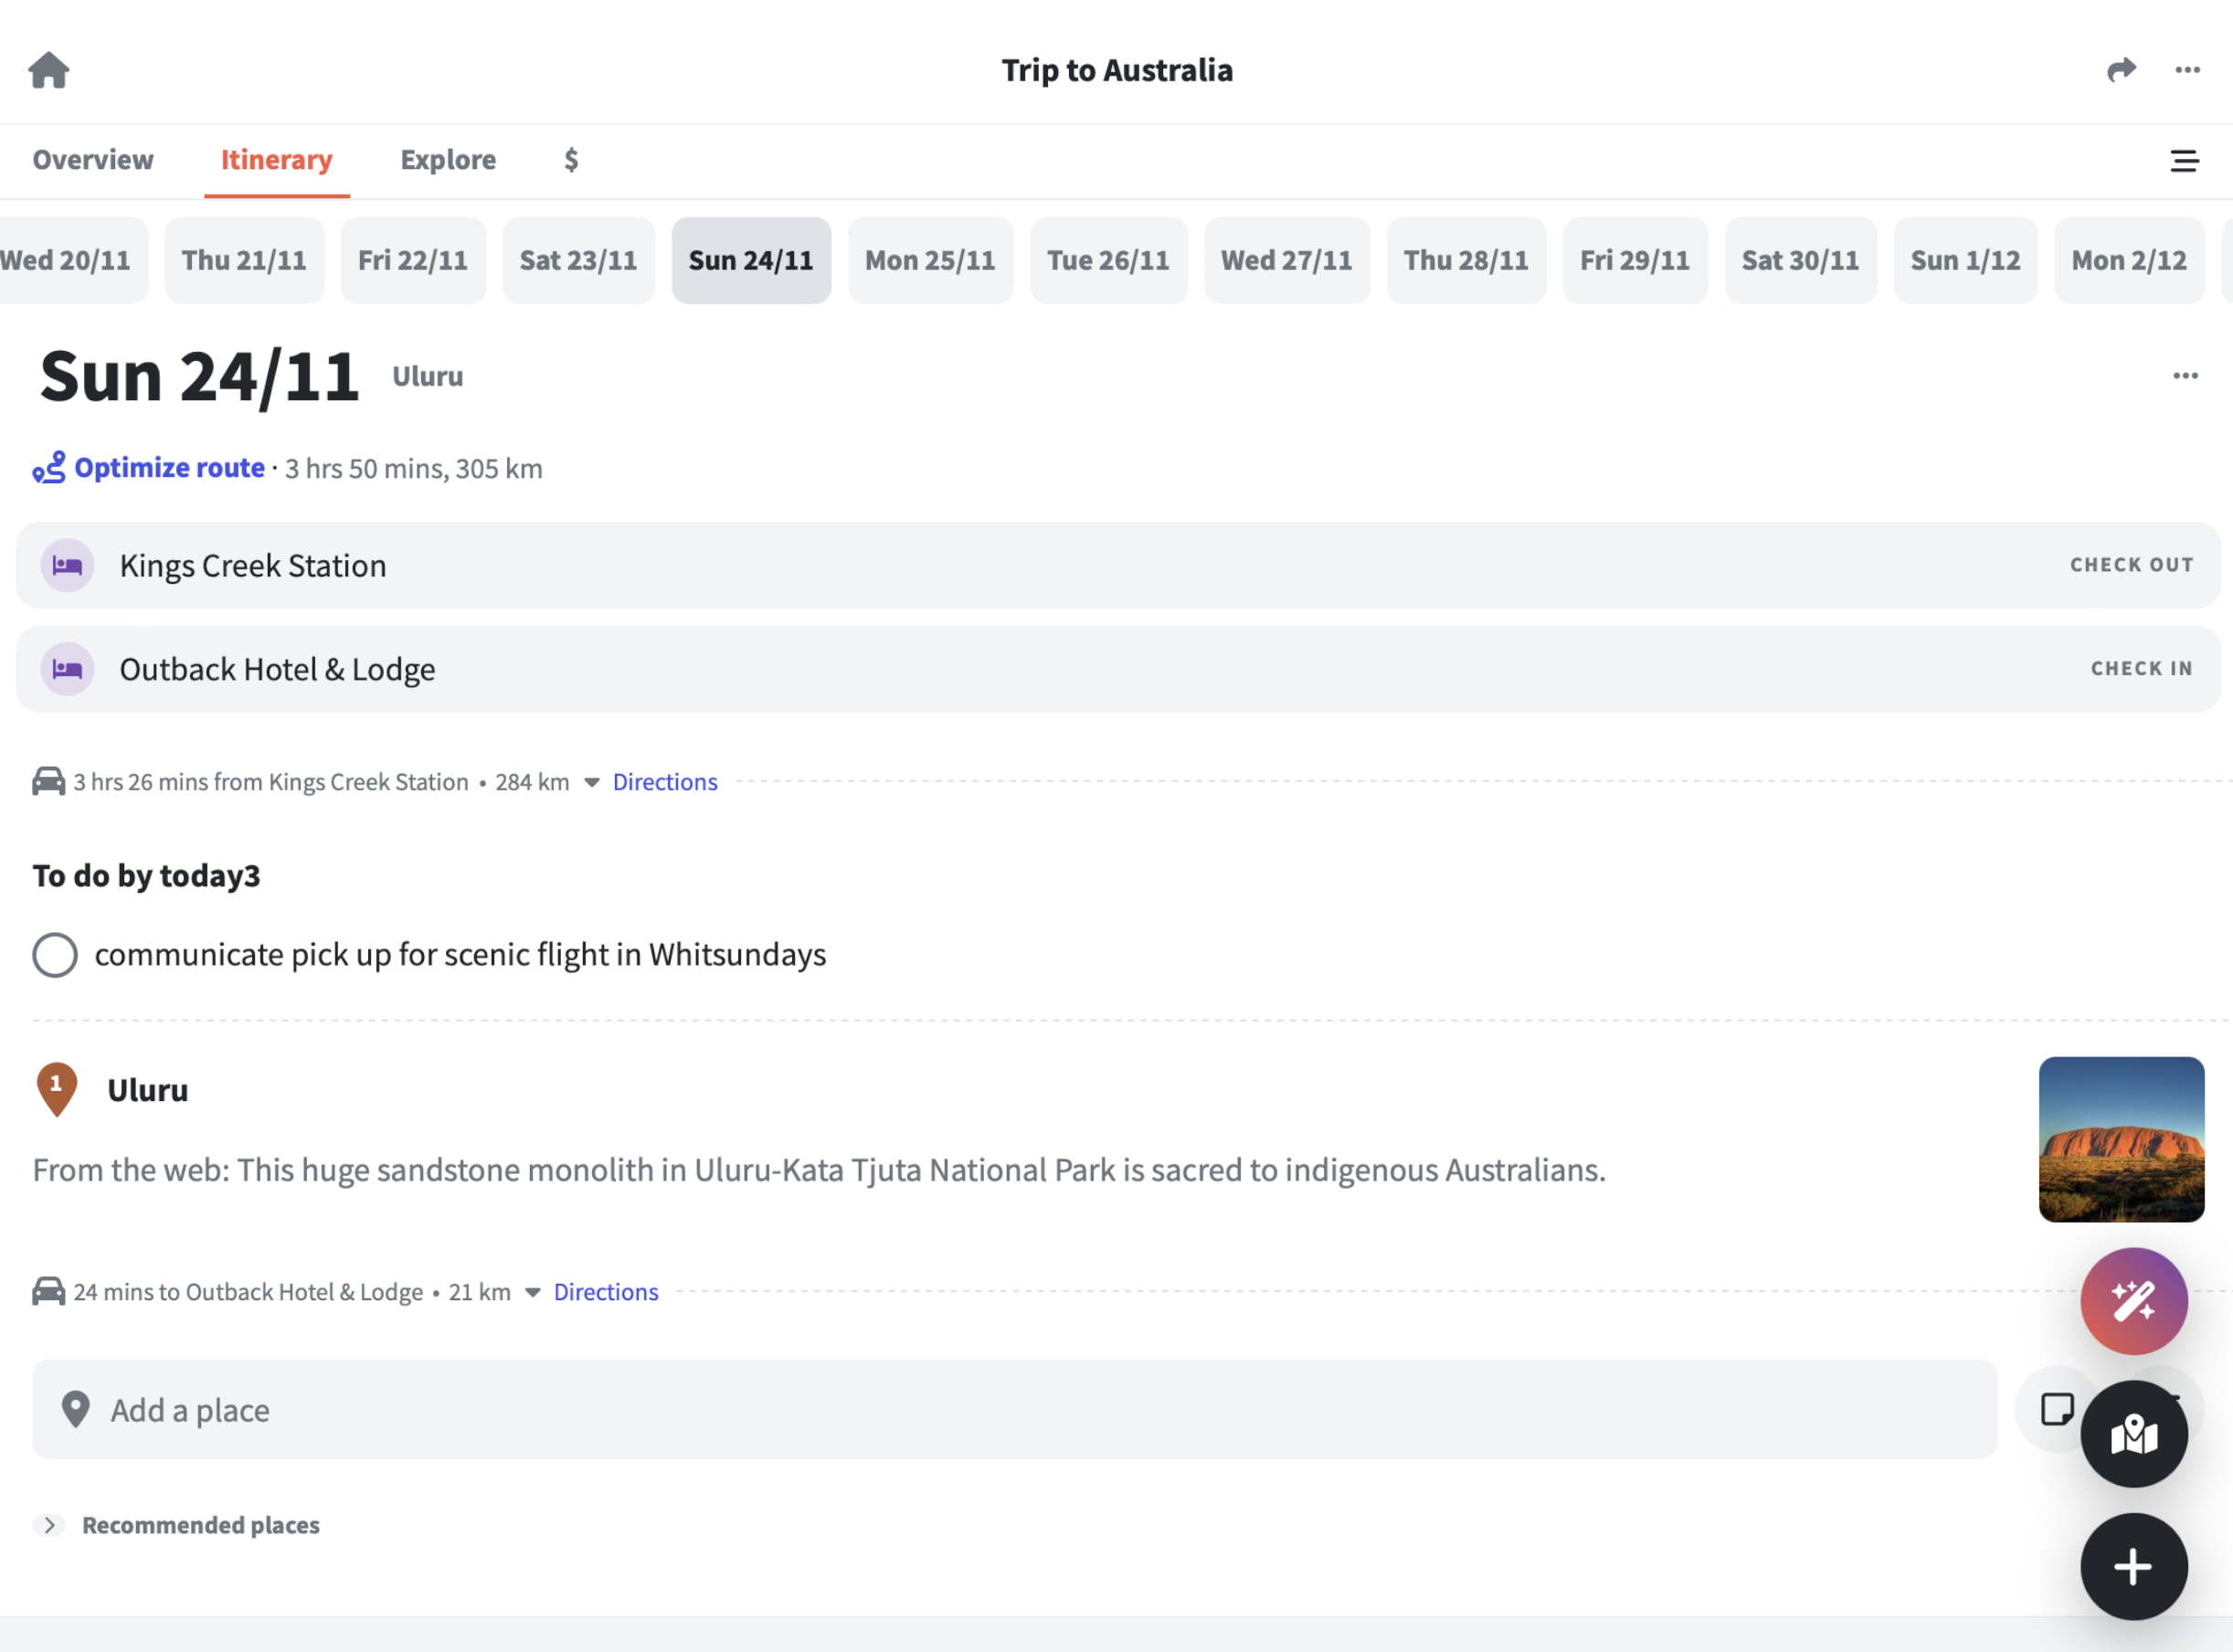Click the add note icon
The width and height of the screenshot is (2233, 1652).
tap(2055, 1410)
